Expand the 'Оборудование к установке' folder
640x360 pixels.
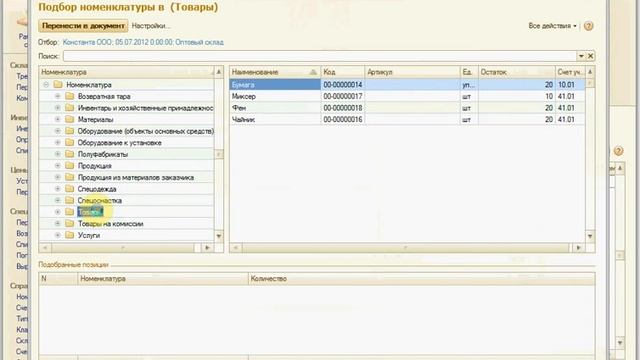58,142
